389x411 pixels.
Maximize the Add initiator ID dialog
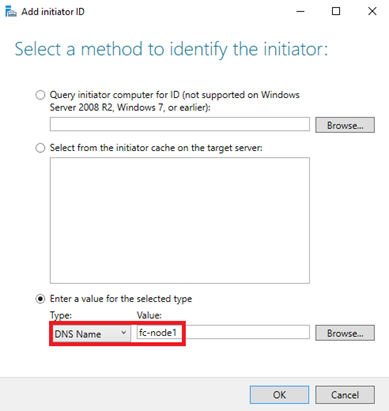click(x=336, y=12)
